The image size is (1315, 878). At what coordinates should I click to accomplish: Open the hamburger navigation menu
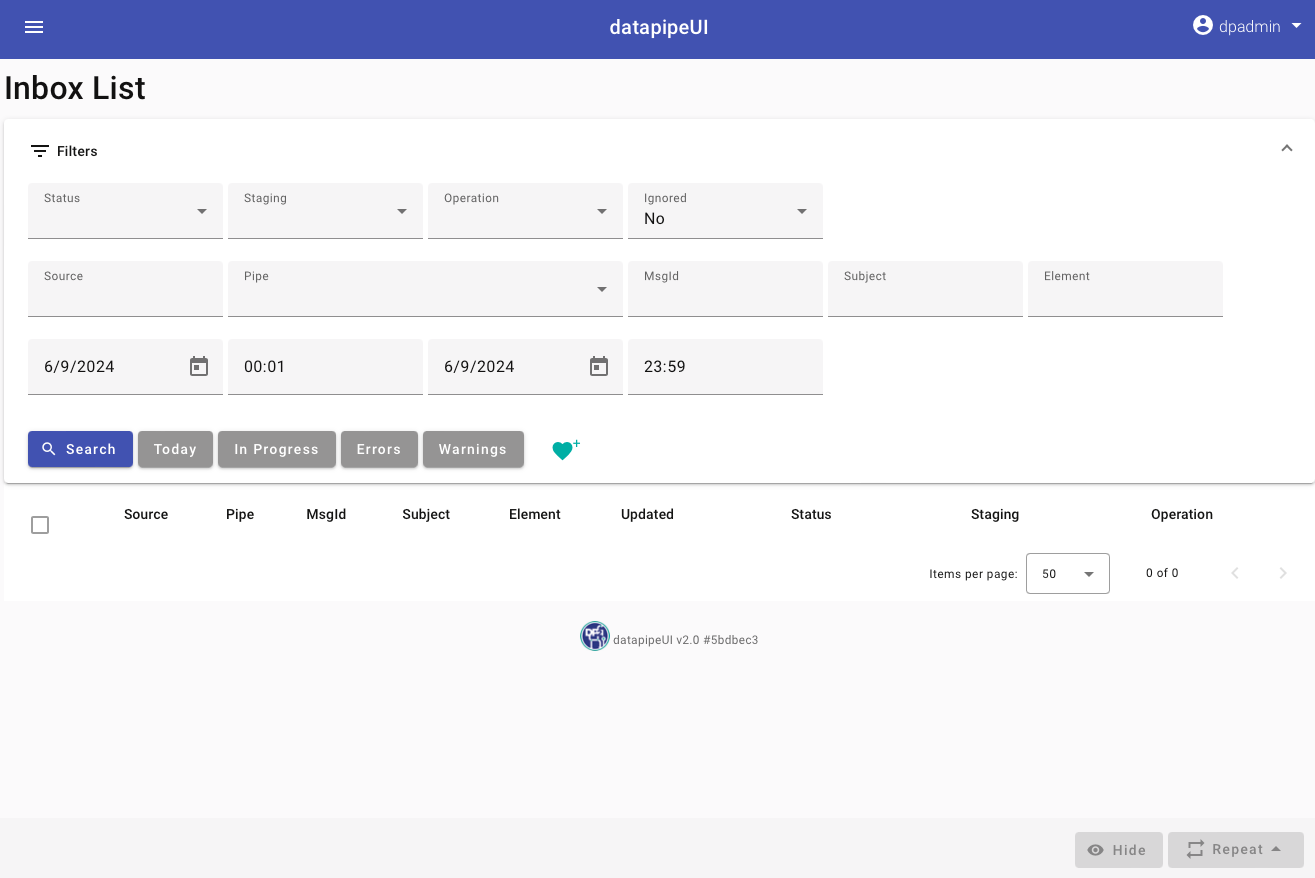pyautogui.click(x=34, y=27)
